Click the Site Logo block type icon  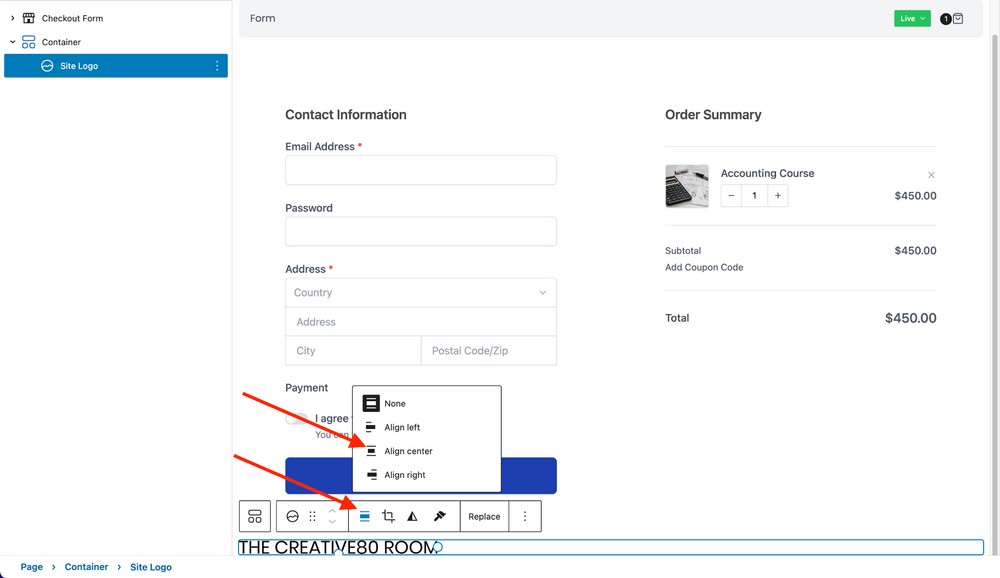(292, 517)
